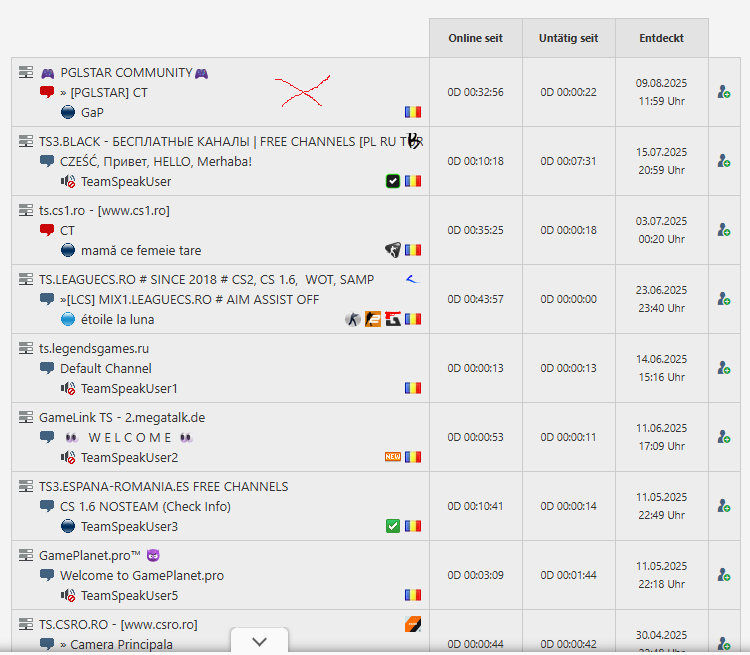
Task: Click muted speaker icon beside TeamSpeakUser1
Action: click(68, 388)
